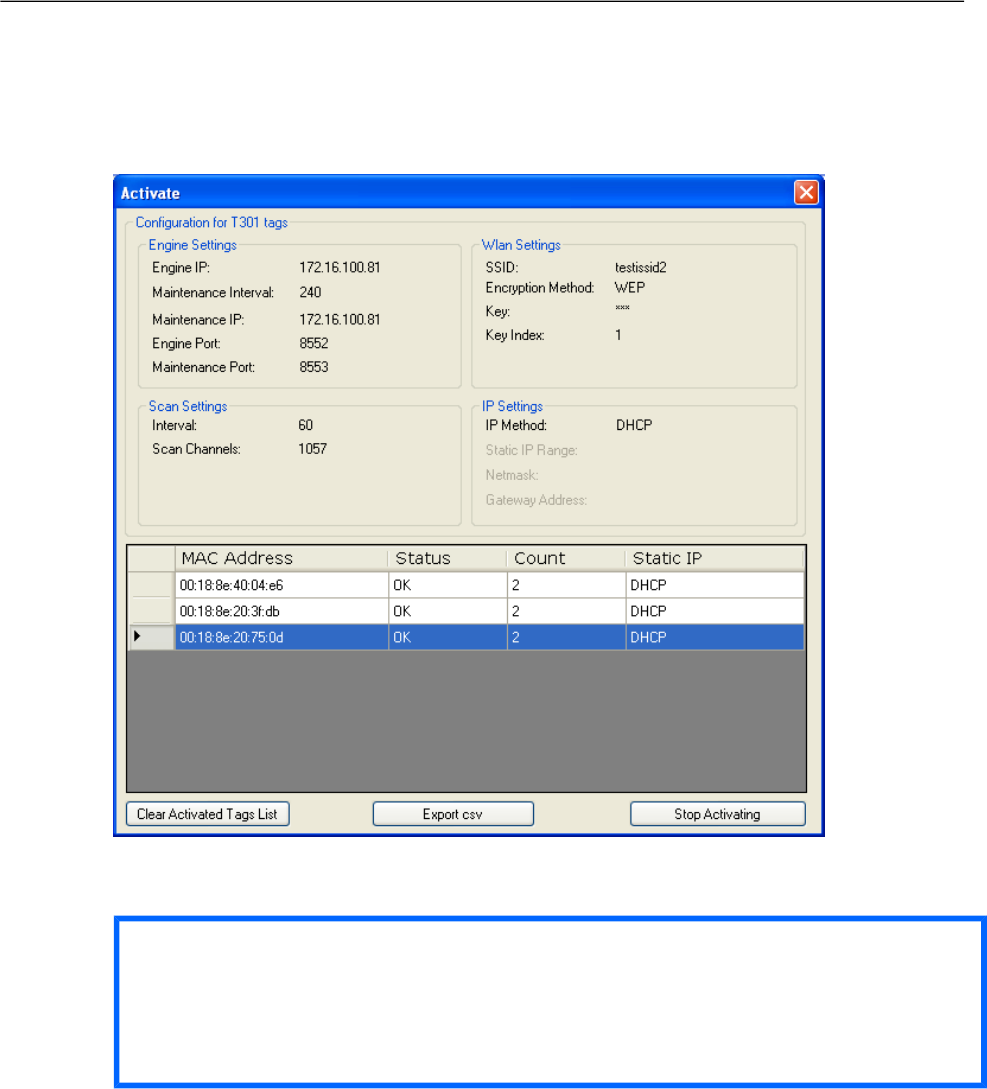
Task: Click DHCP cell in 00:18:8e:20:75:0d row
Action: click(715, 638)
